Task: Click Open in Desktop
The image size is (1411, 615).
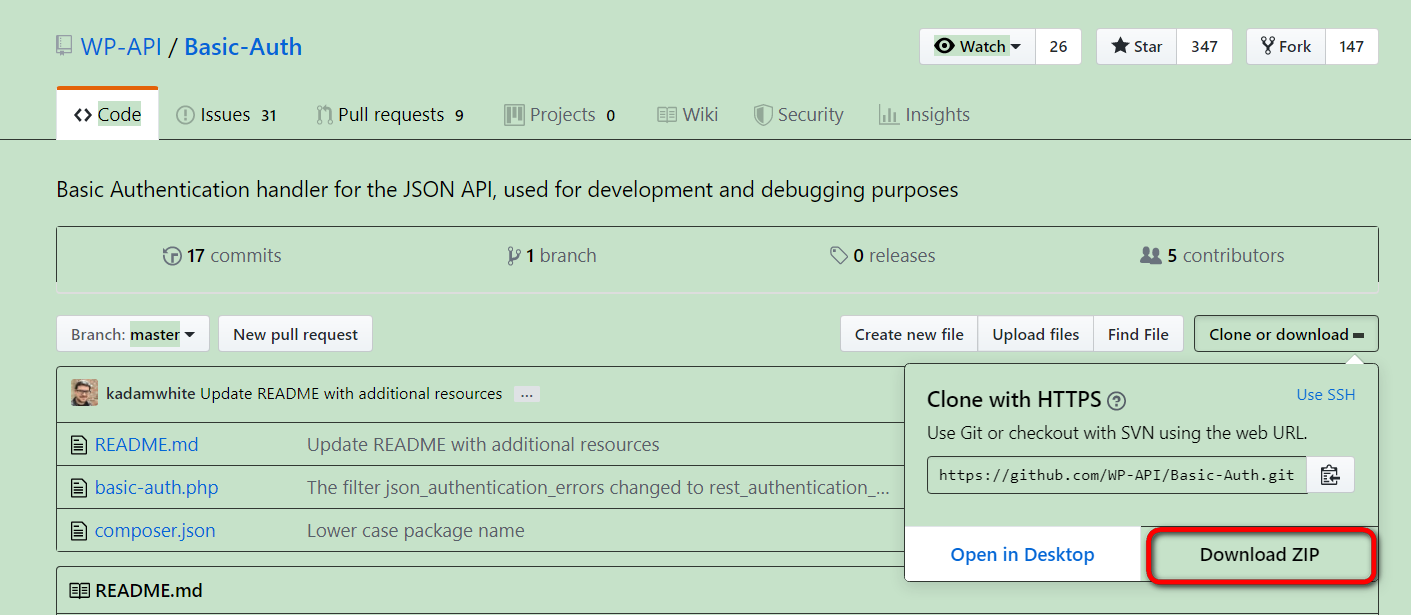Action: point(1023,555)
